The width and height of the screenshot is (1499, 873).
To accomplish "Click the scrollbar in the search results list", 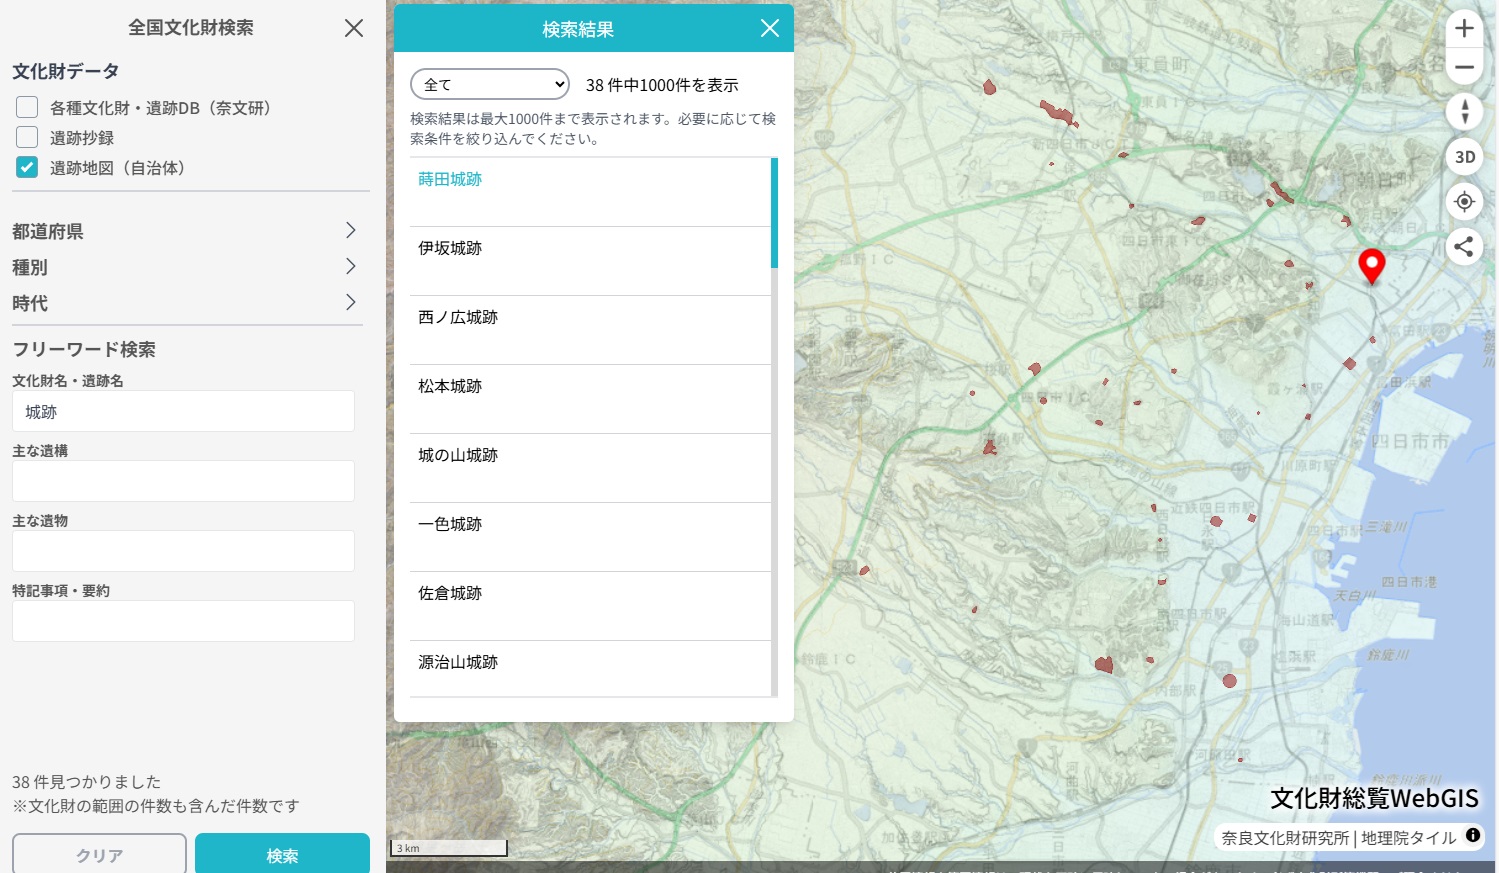I will [x=774, y=214].
